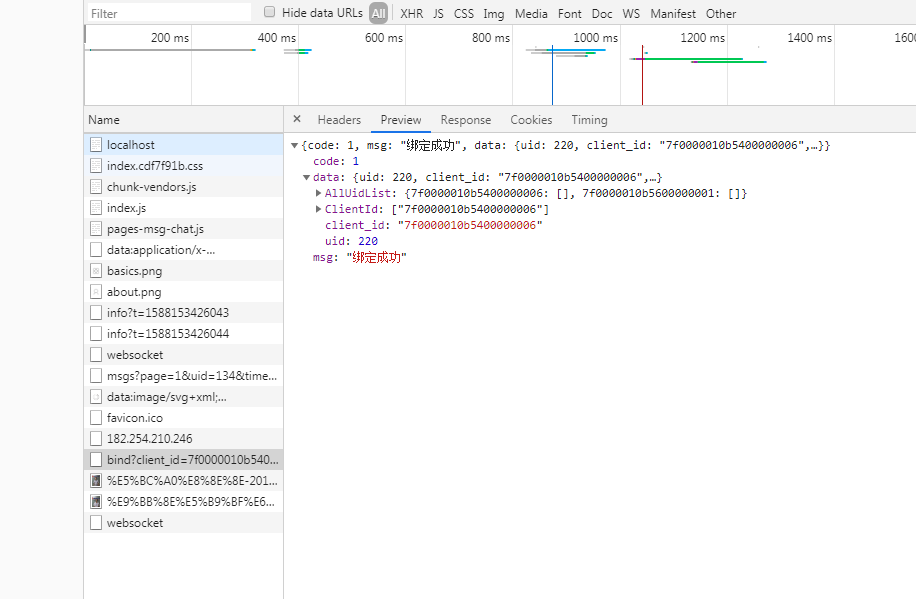Filter requests by XHR type
Image resolution: width=916 pixels, height=599 pixels.
pos(412,13)
